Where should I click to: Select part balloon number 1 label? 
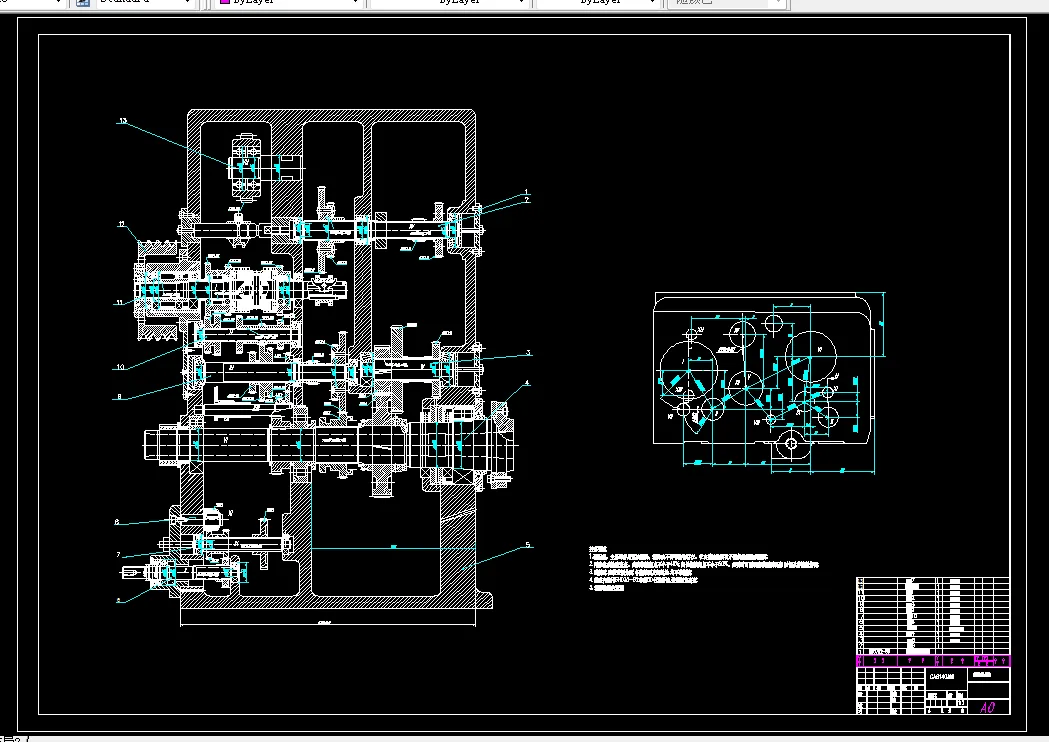click(527, 192)
